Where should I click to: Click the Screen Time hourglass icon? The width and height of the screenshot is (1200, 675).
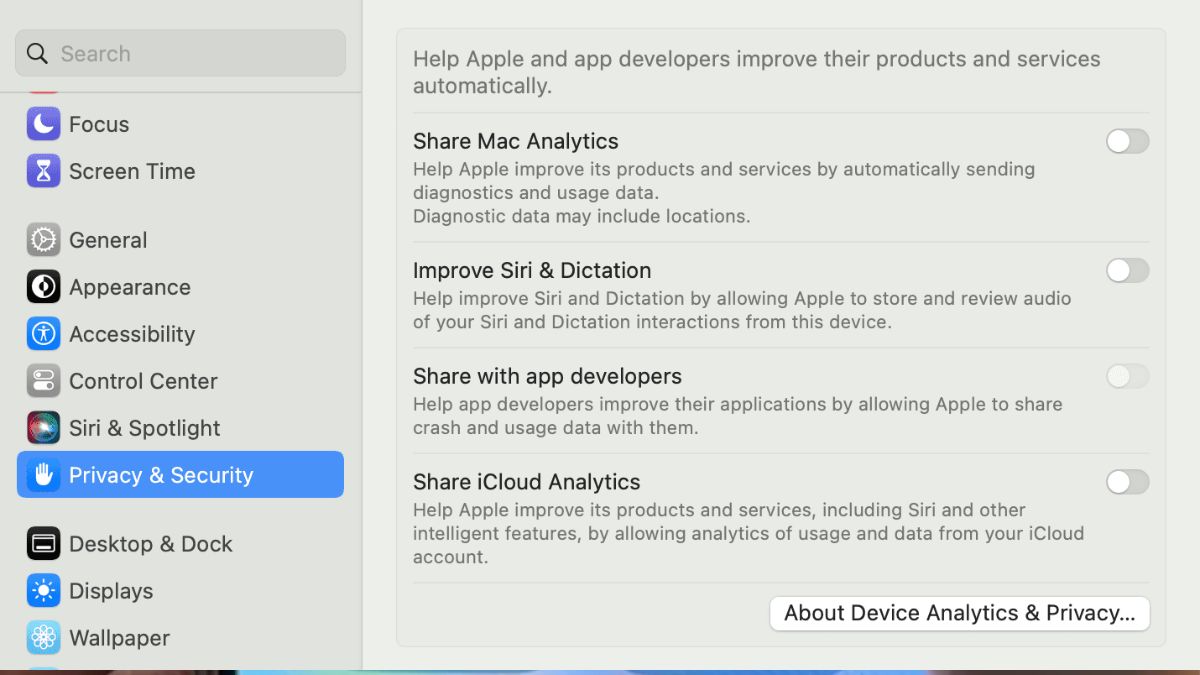42,171
